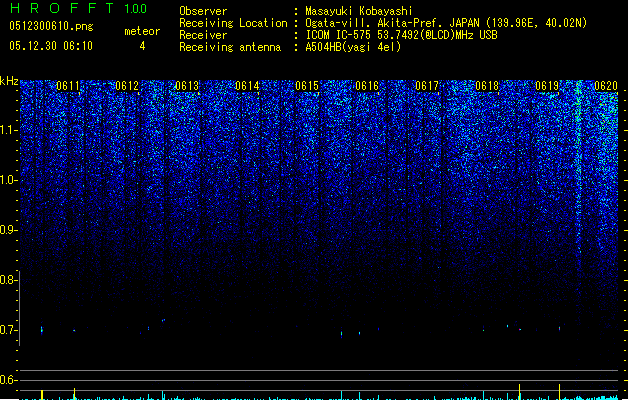Click time marker 0619 on spectrogram
Viewport: 629px width, 400px height.
(x=547, y=86)
